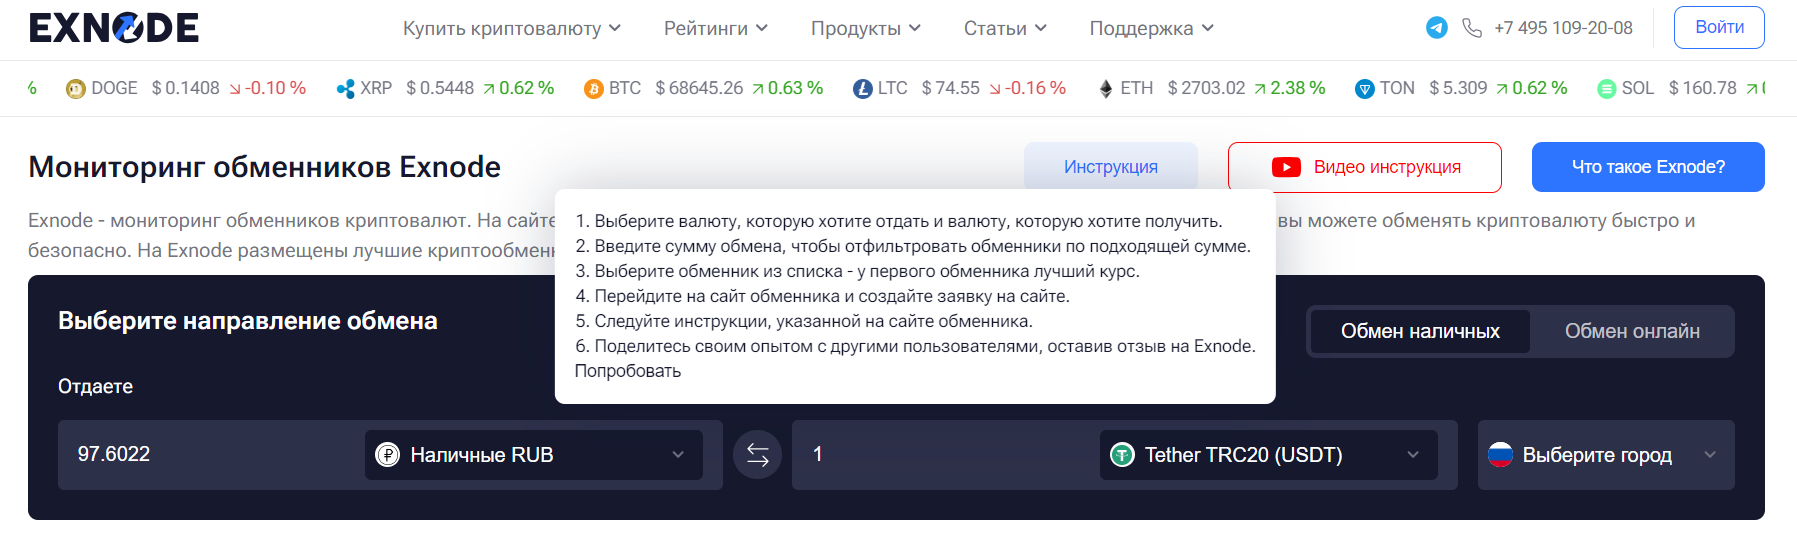Open the Купить криптовалюту menu
Image resolution: width=1797 pixels, height=534 pixels.
[x=512, y=29]
